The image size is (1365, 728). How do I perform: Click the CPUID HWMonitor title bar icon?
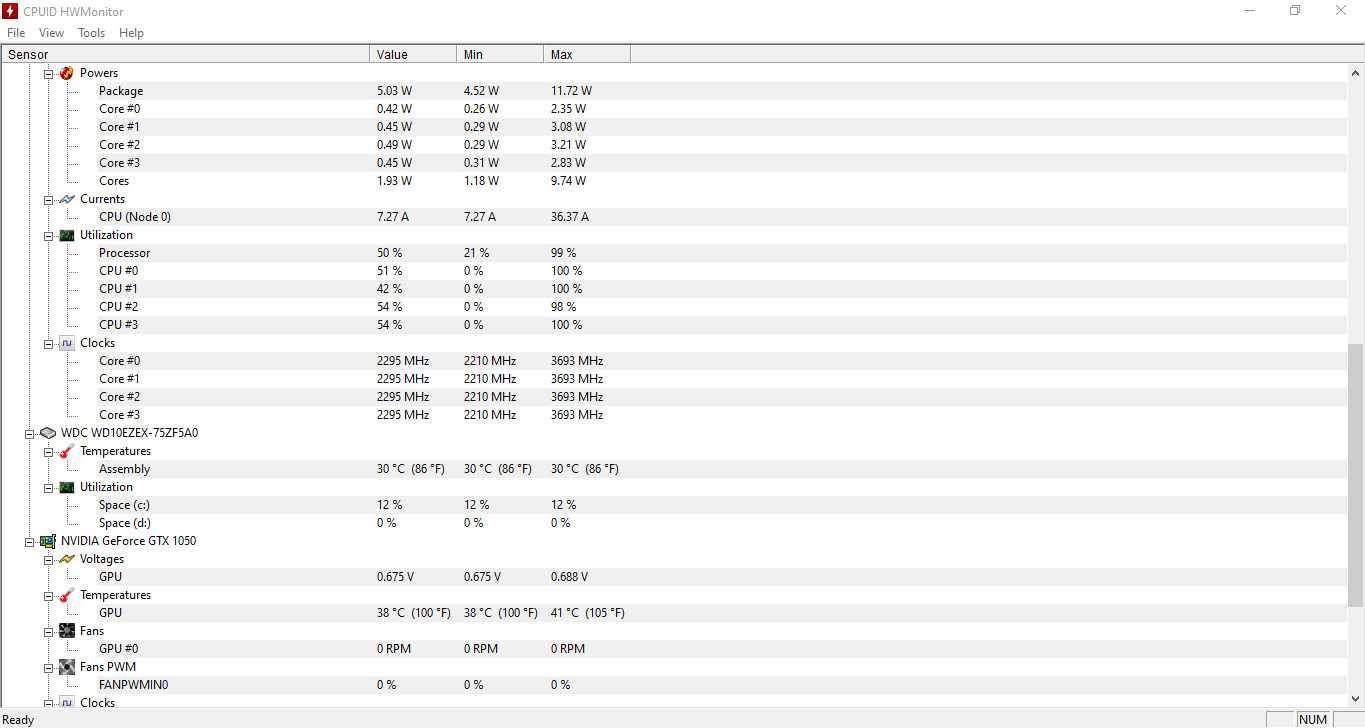click(10, 10)
